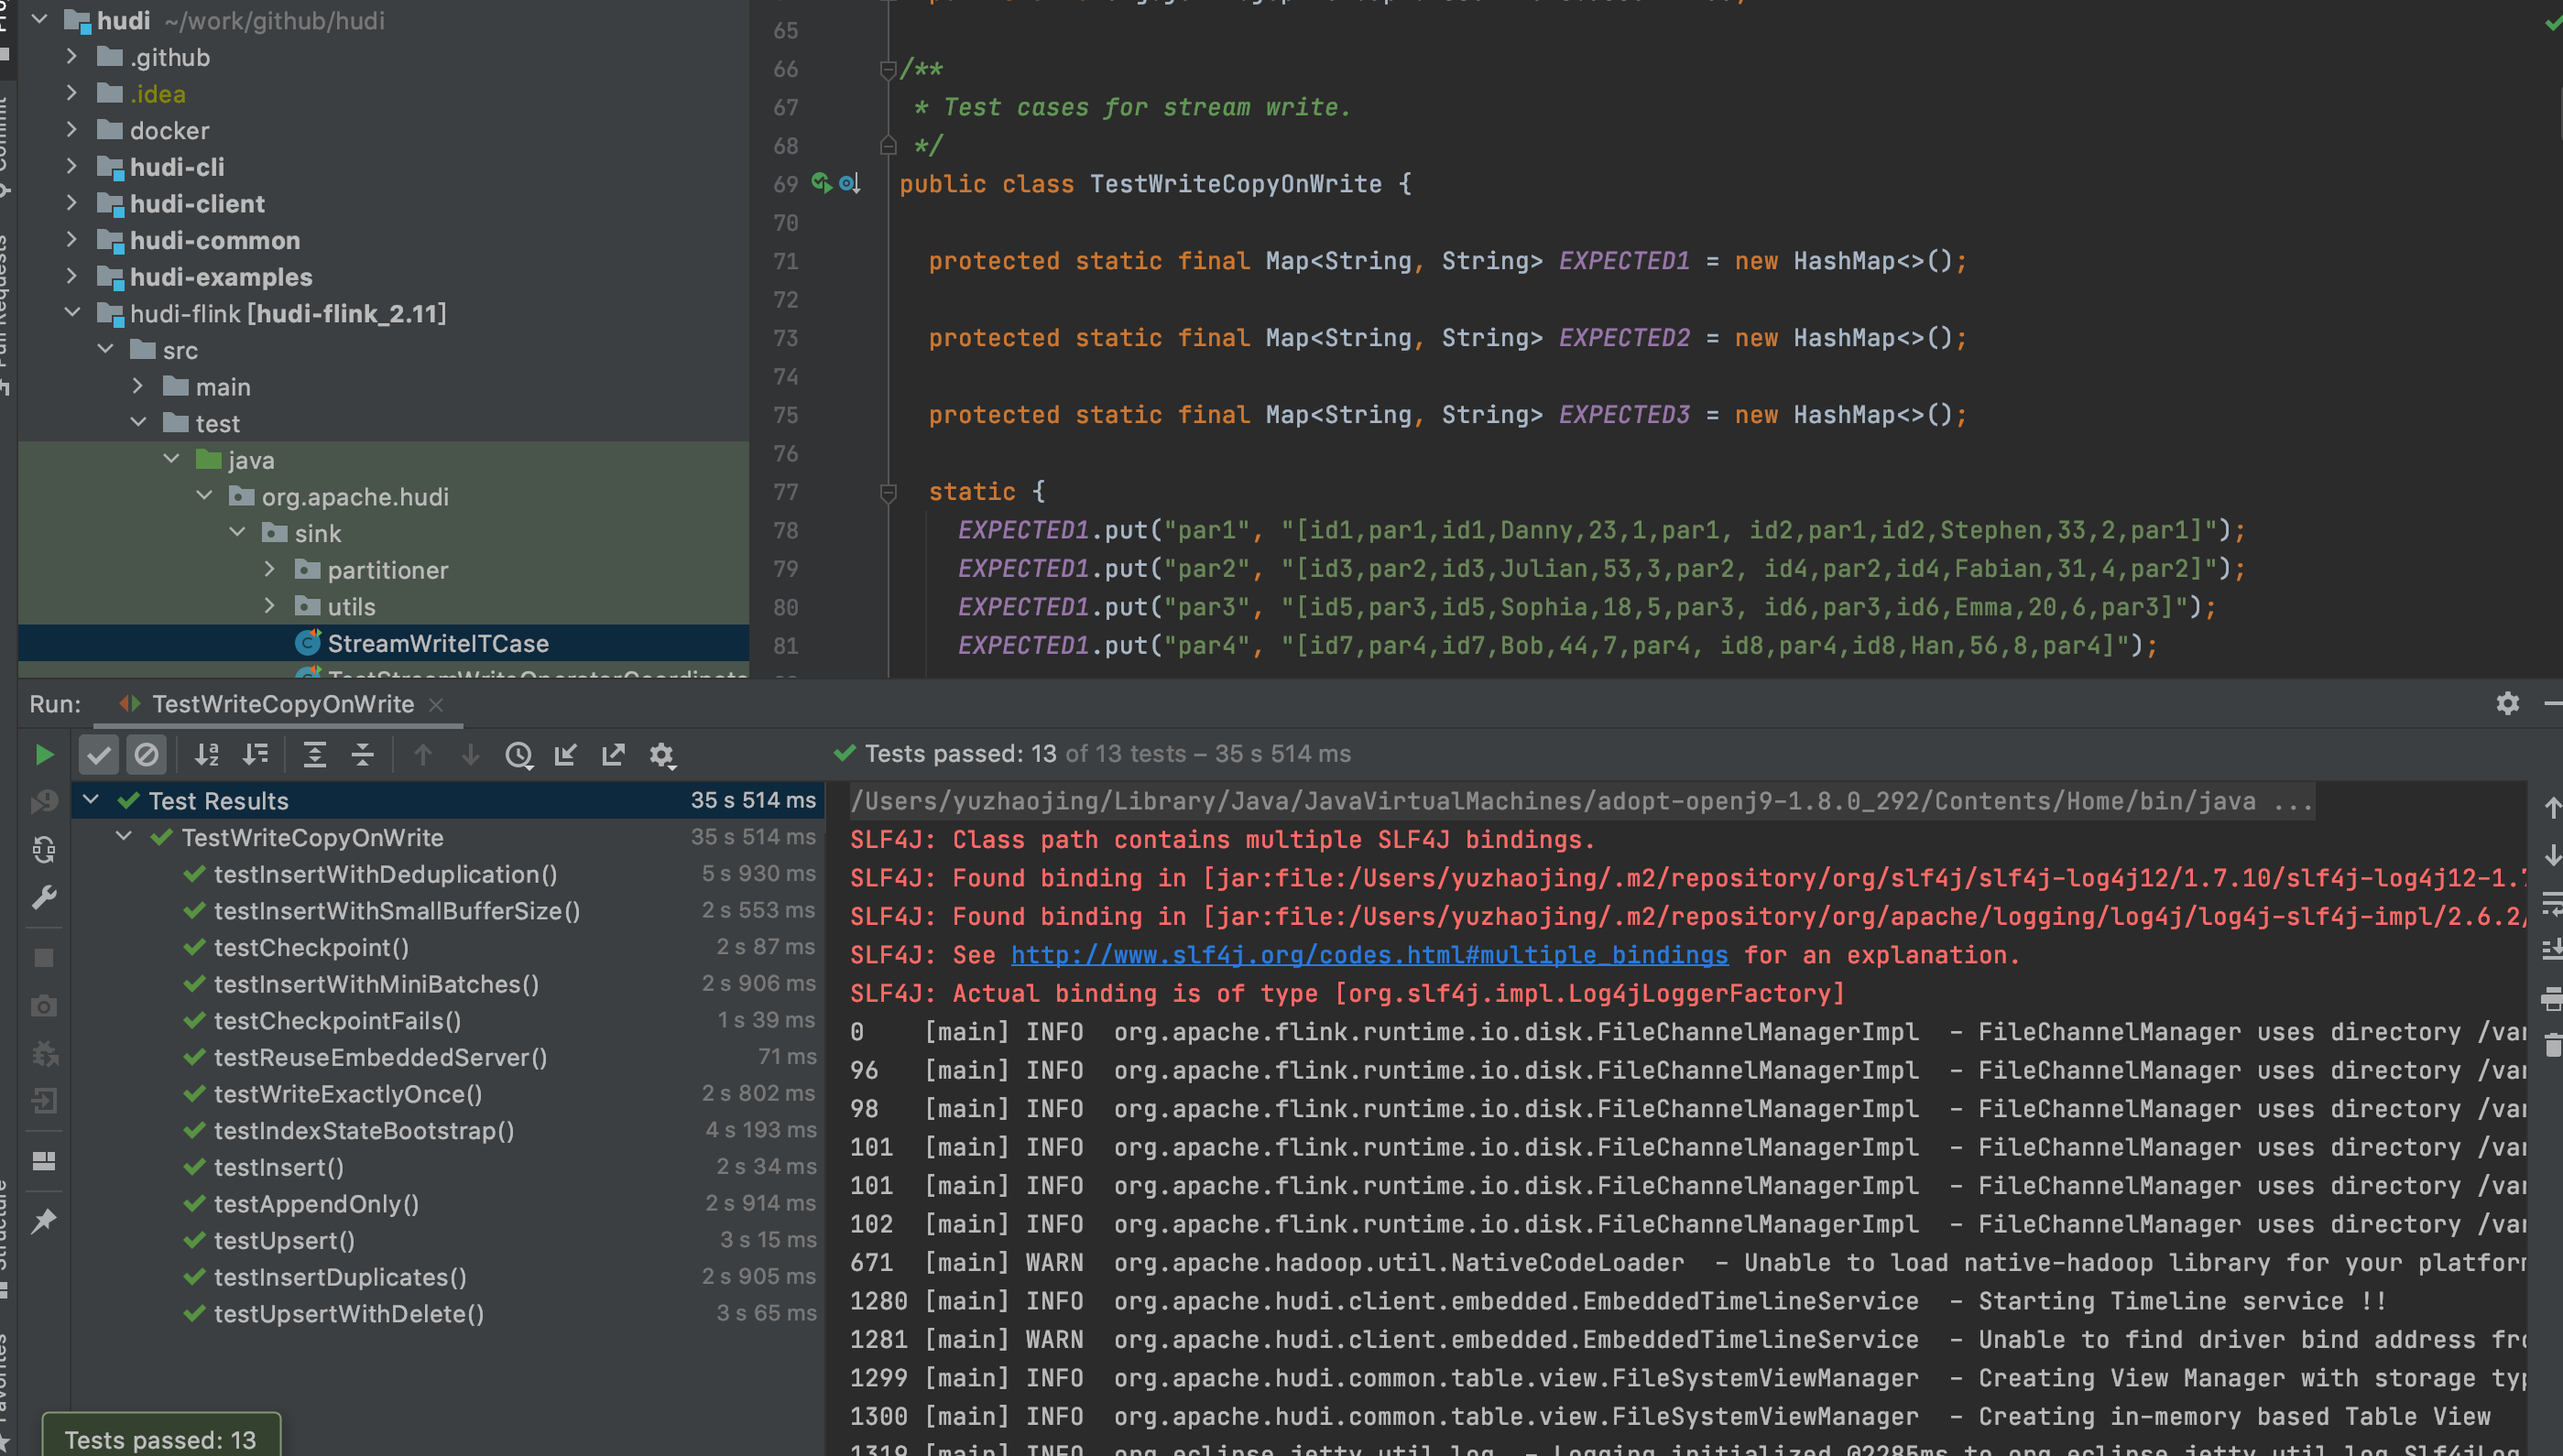The width and height of the screenshot is (2563, 1456).
Task: Open test runner settings gear
Action: (x=662, y=754)
